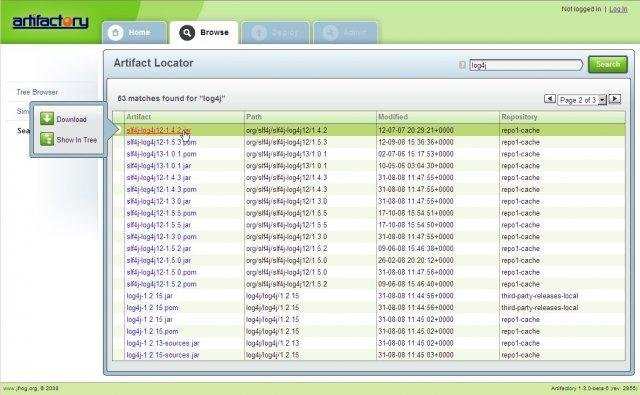
Task: Click the Artifactory version footer text
Action: (594, 388)
